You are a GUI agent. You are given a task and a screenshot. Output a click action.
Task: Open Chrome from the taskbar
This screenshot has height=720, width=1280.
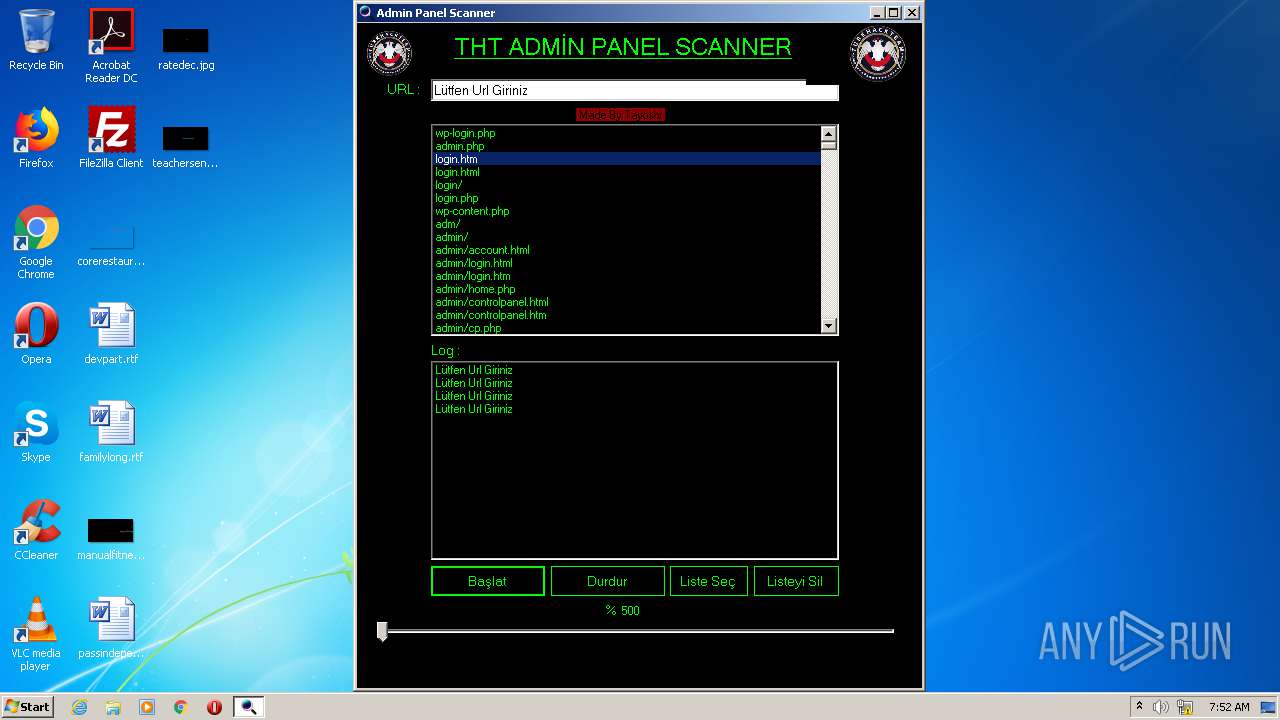181,707
